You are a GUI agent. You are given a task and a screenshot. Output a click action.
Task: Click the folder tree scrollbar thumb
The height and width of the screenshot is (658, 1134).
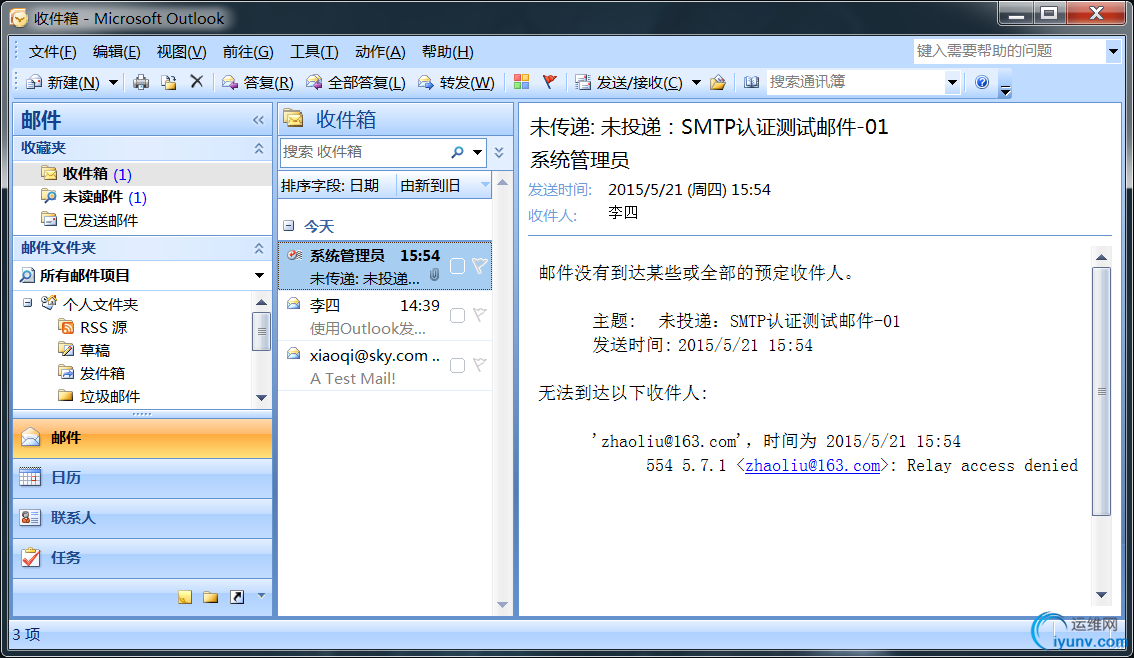tap(261, 331)
